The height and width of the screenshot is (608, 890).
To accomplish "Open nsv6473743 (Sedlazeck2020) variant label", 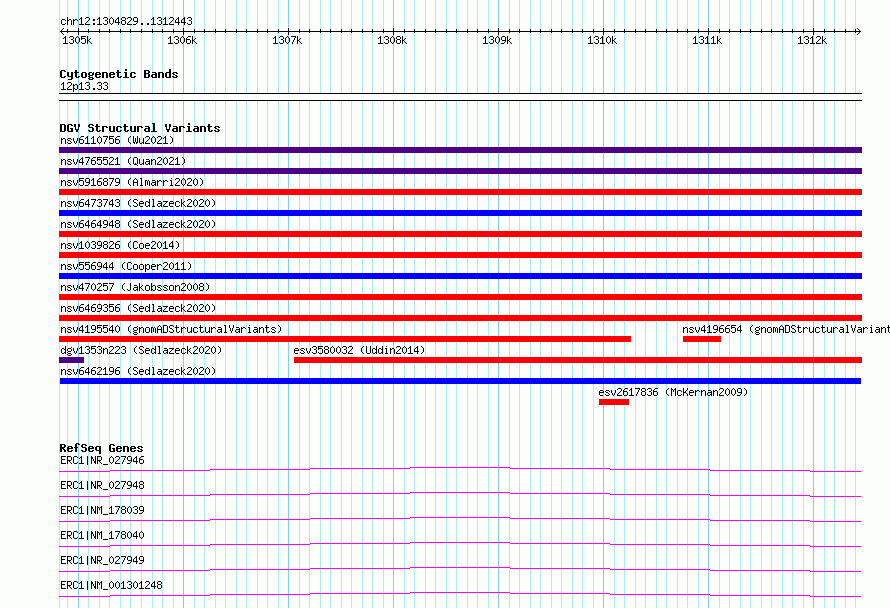I will pyautogui.click(x=138, y=203).
